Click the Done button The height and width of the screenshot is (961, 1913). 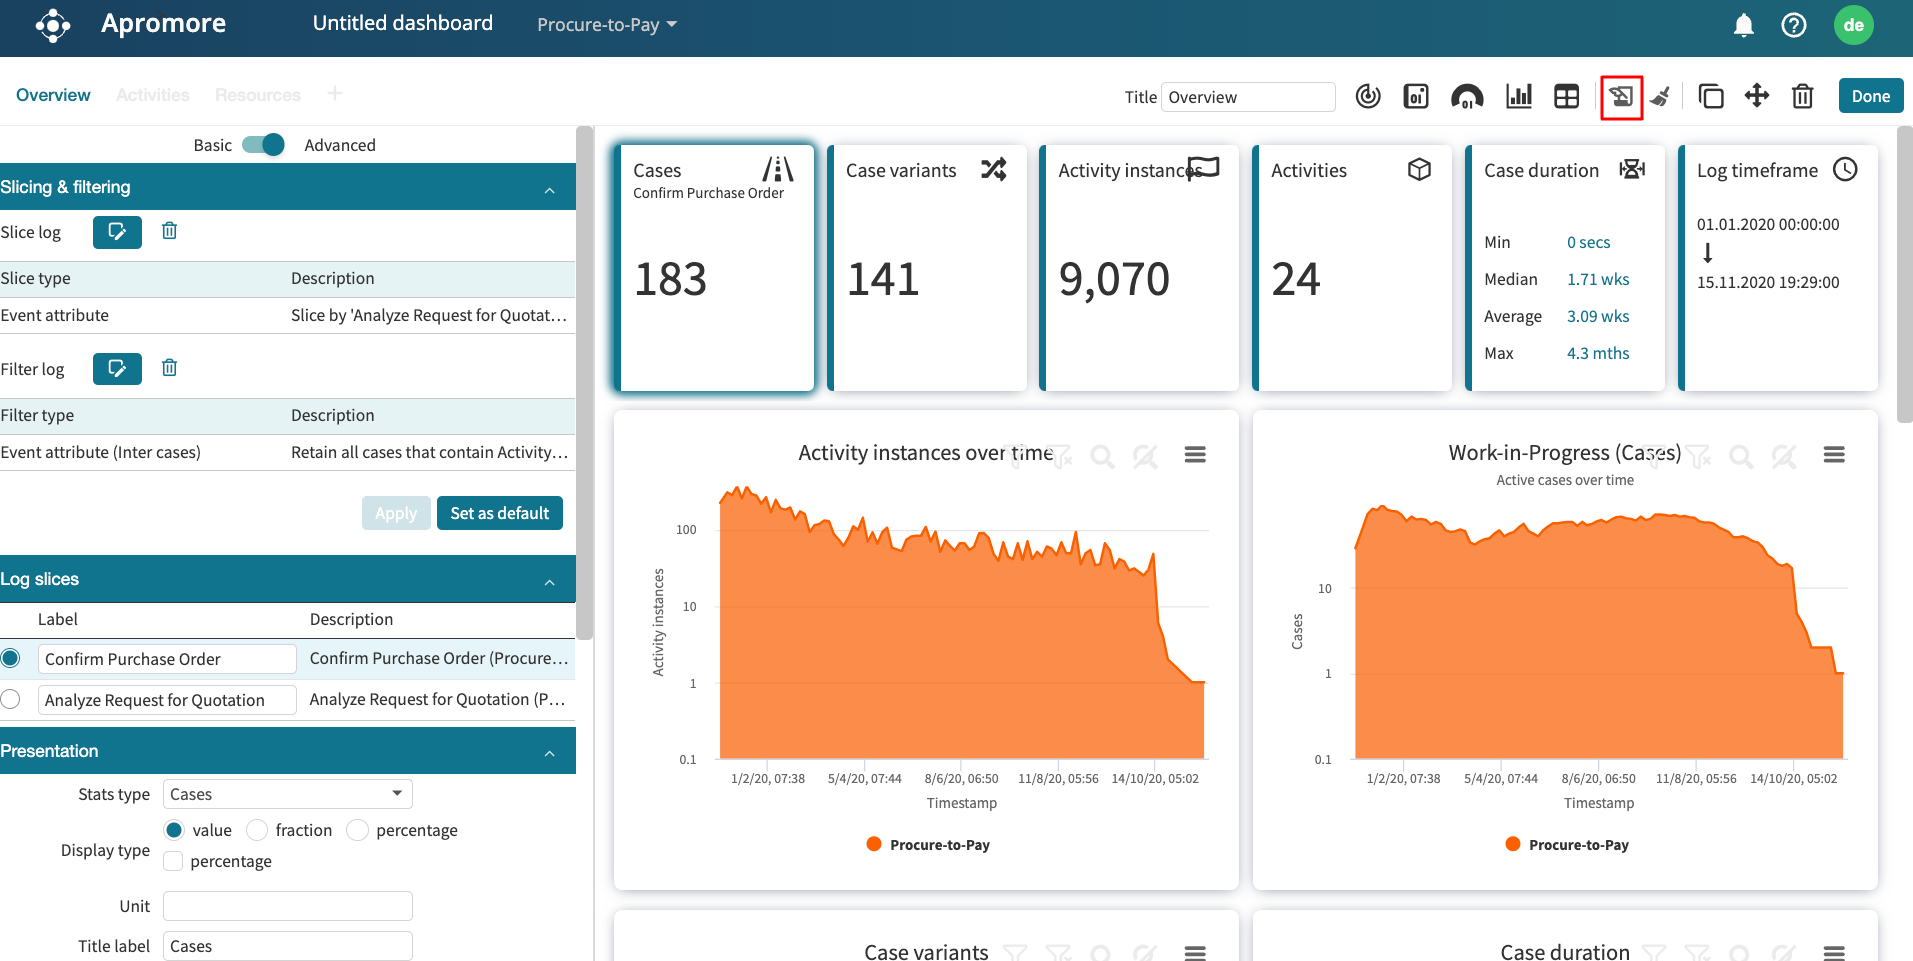(1869, 96)
